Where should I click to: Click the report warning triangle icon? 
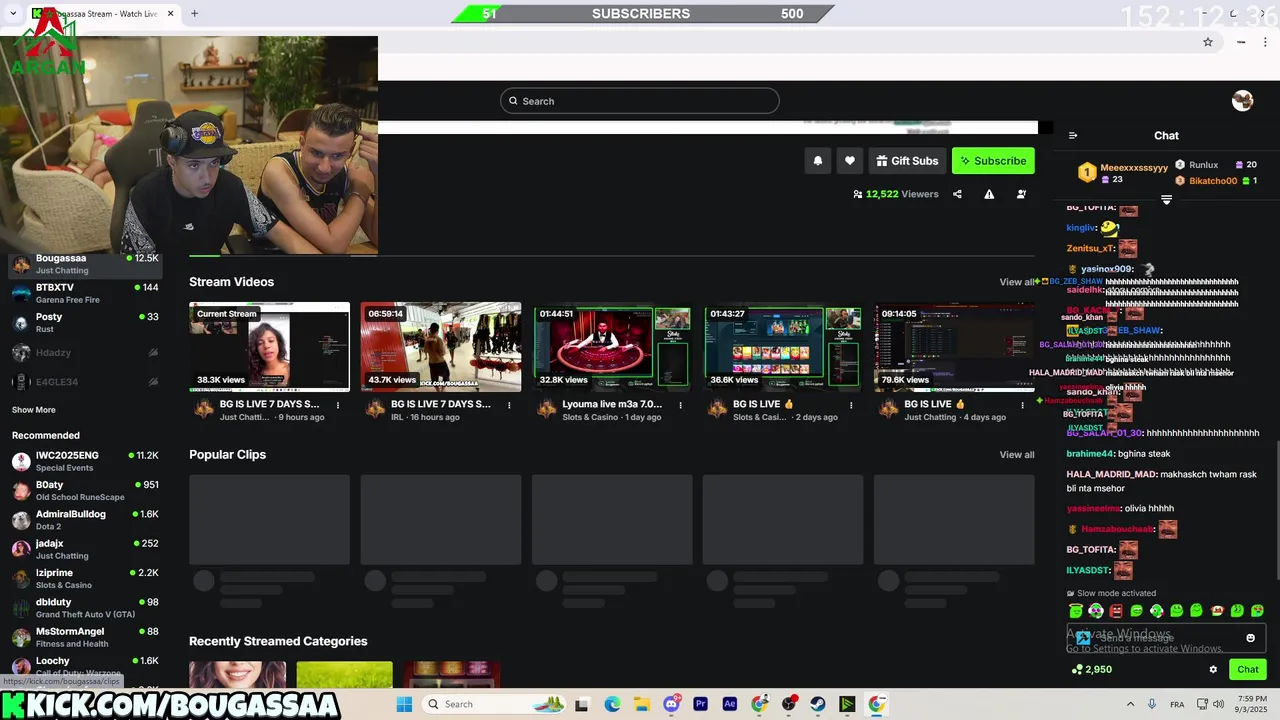(x=989, y=194)
